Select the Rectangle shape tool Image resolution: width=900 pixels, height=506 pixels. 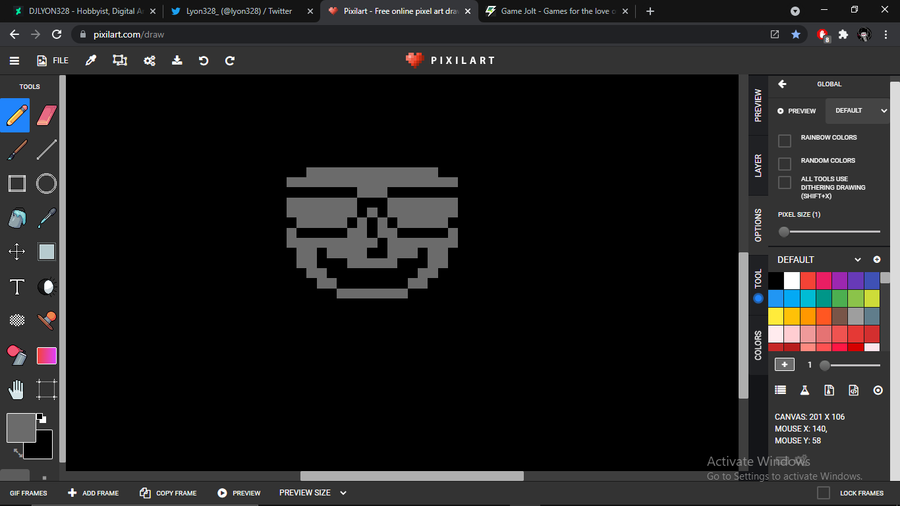(x=17, y=184)
